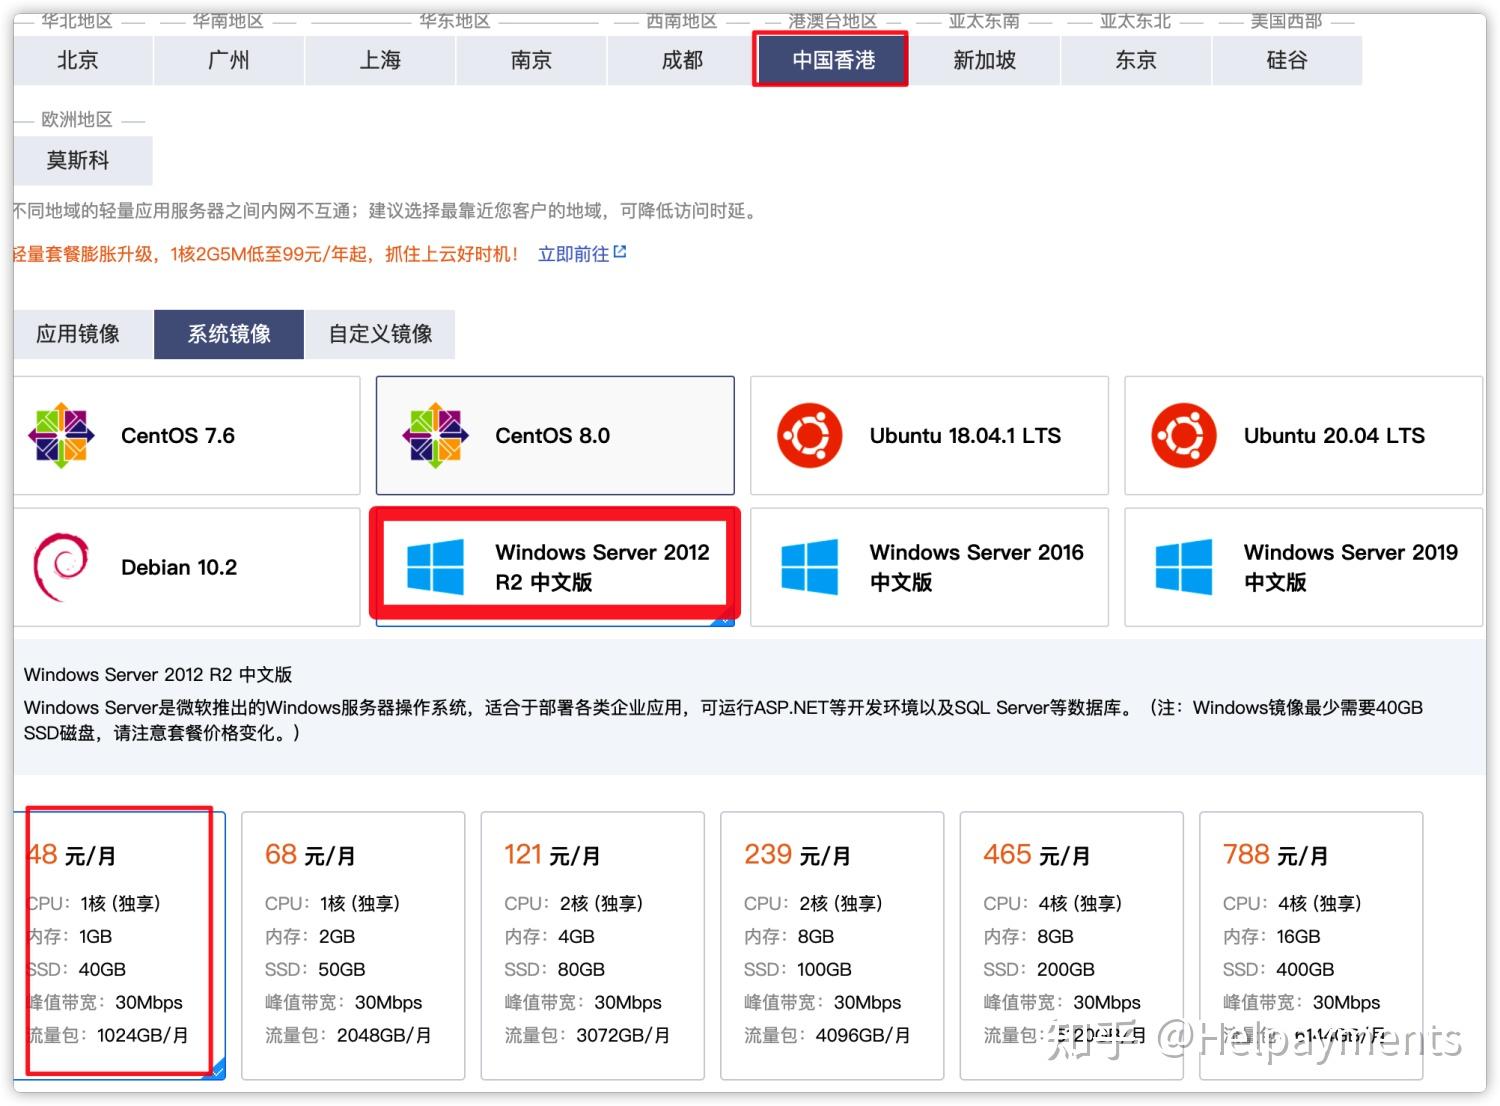Image resolution: width=1500 pixels, height=1106 pixels.
Task: Switch to the 系统镜像 tab
Action: coord(229,334)
